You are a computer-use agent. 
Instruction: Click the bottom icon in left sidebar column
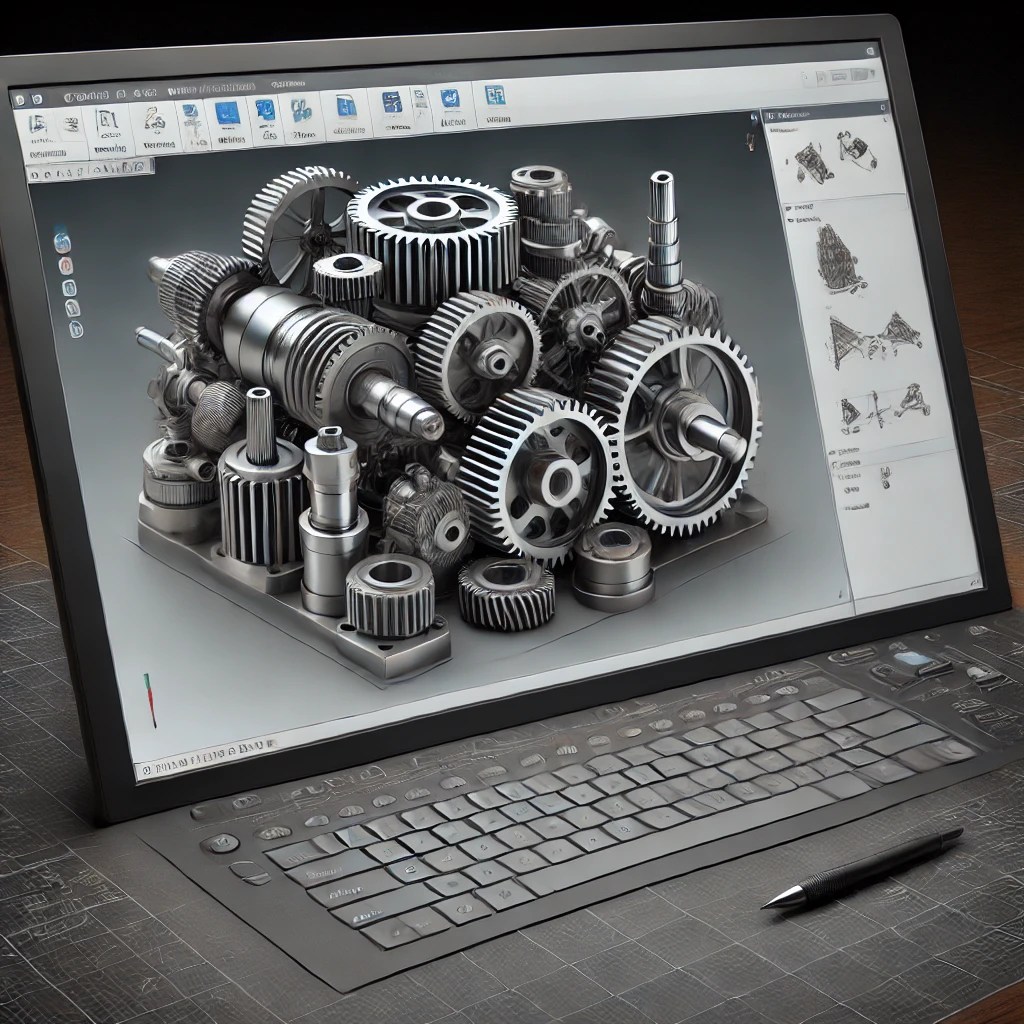pyautogui.click(x=75, y=329)
